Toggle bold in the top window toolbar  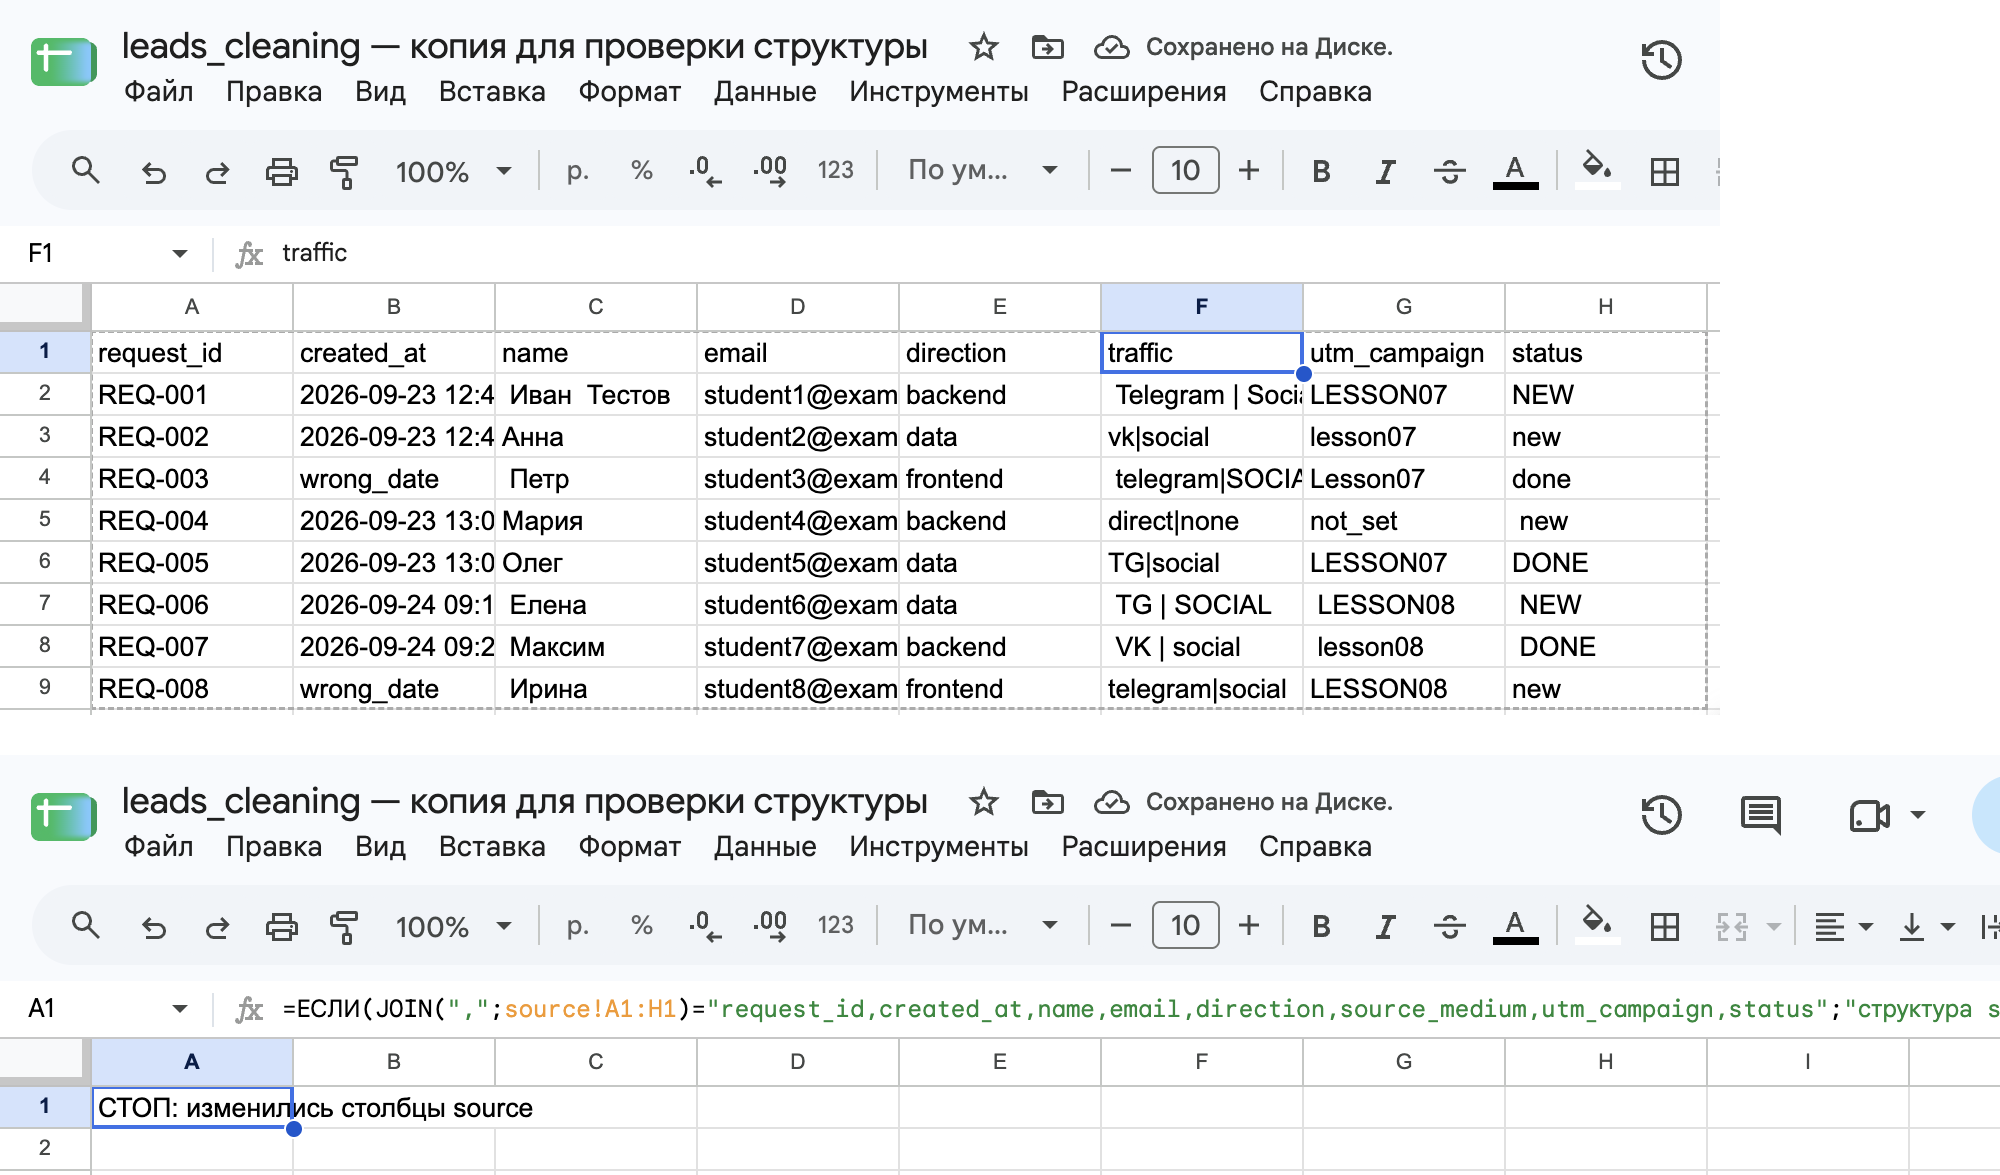pos(1321,172)
